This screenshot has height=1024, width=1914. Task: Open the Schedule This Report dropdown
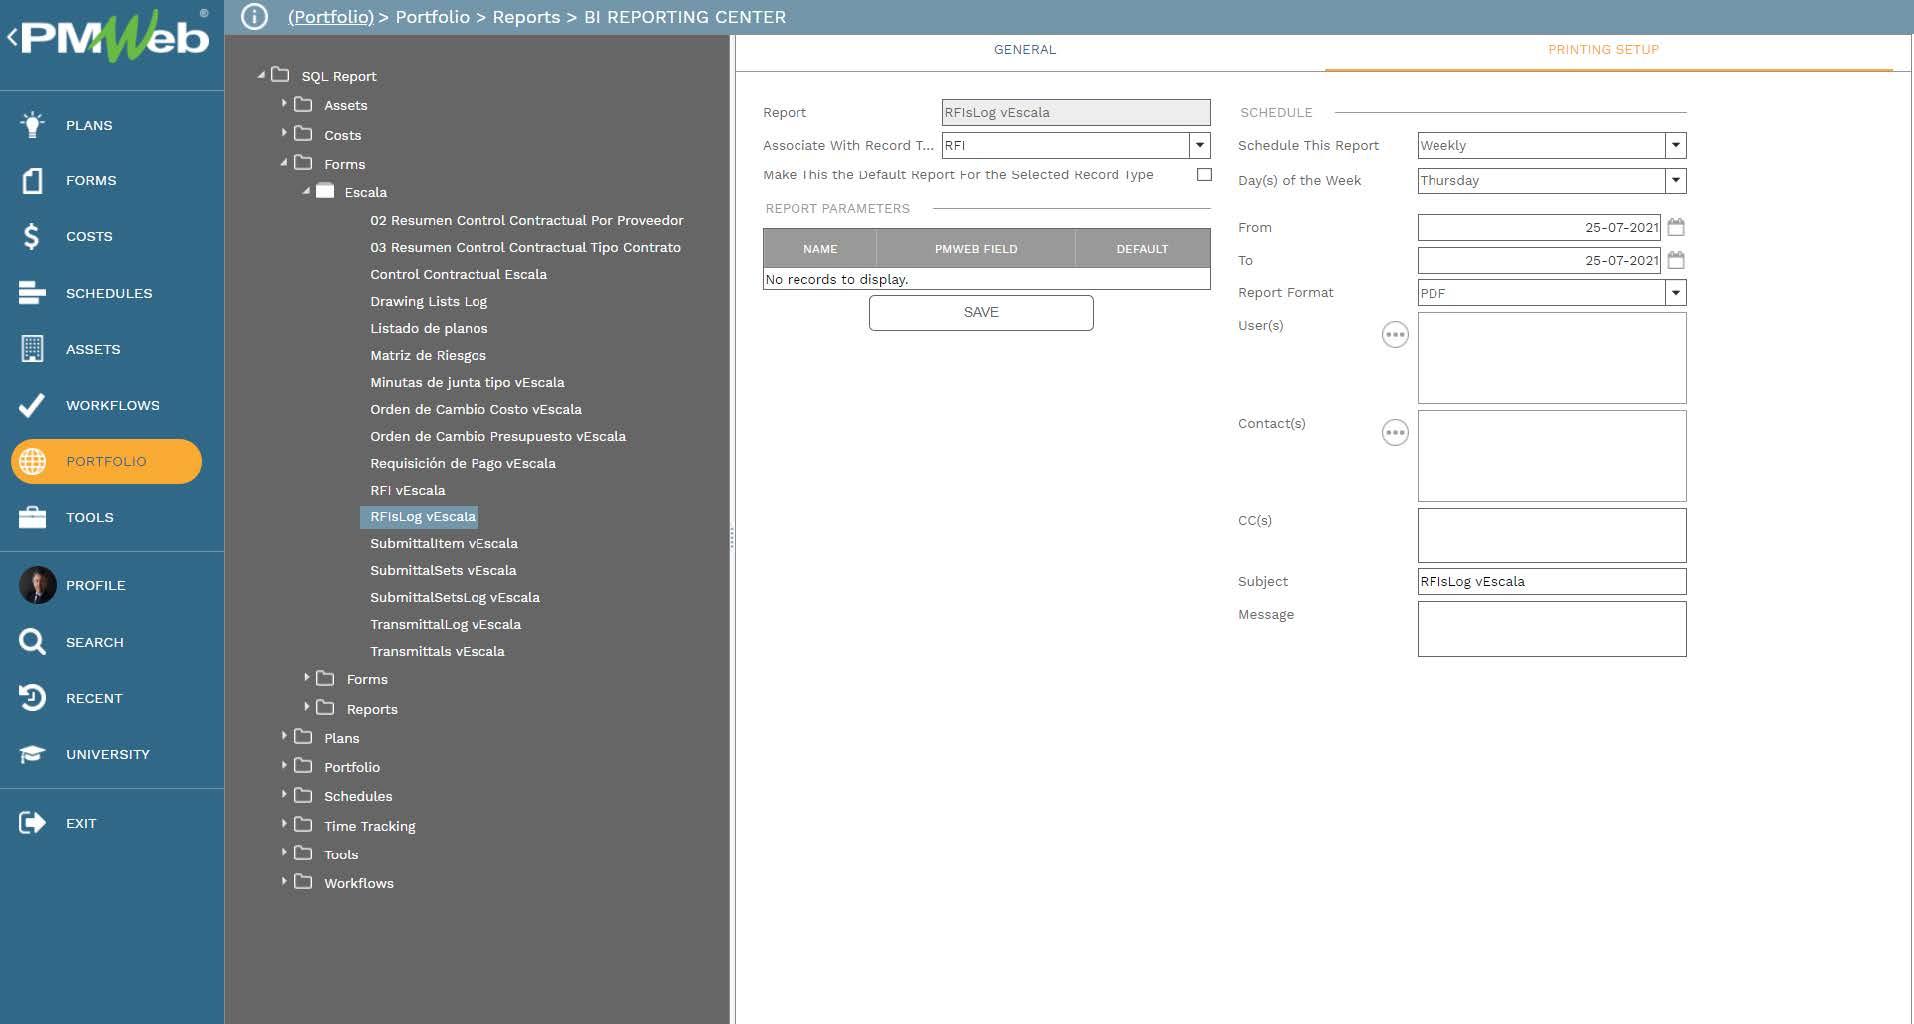tap(1675, 145)
